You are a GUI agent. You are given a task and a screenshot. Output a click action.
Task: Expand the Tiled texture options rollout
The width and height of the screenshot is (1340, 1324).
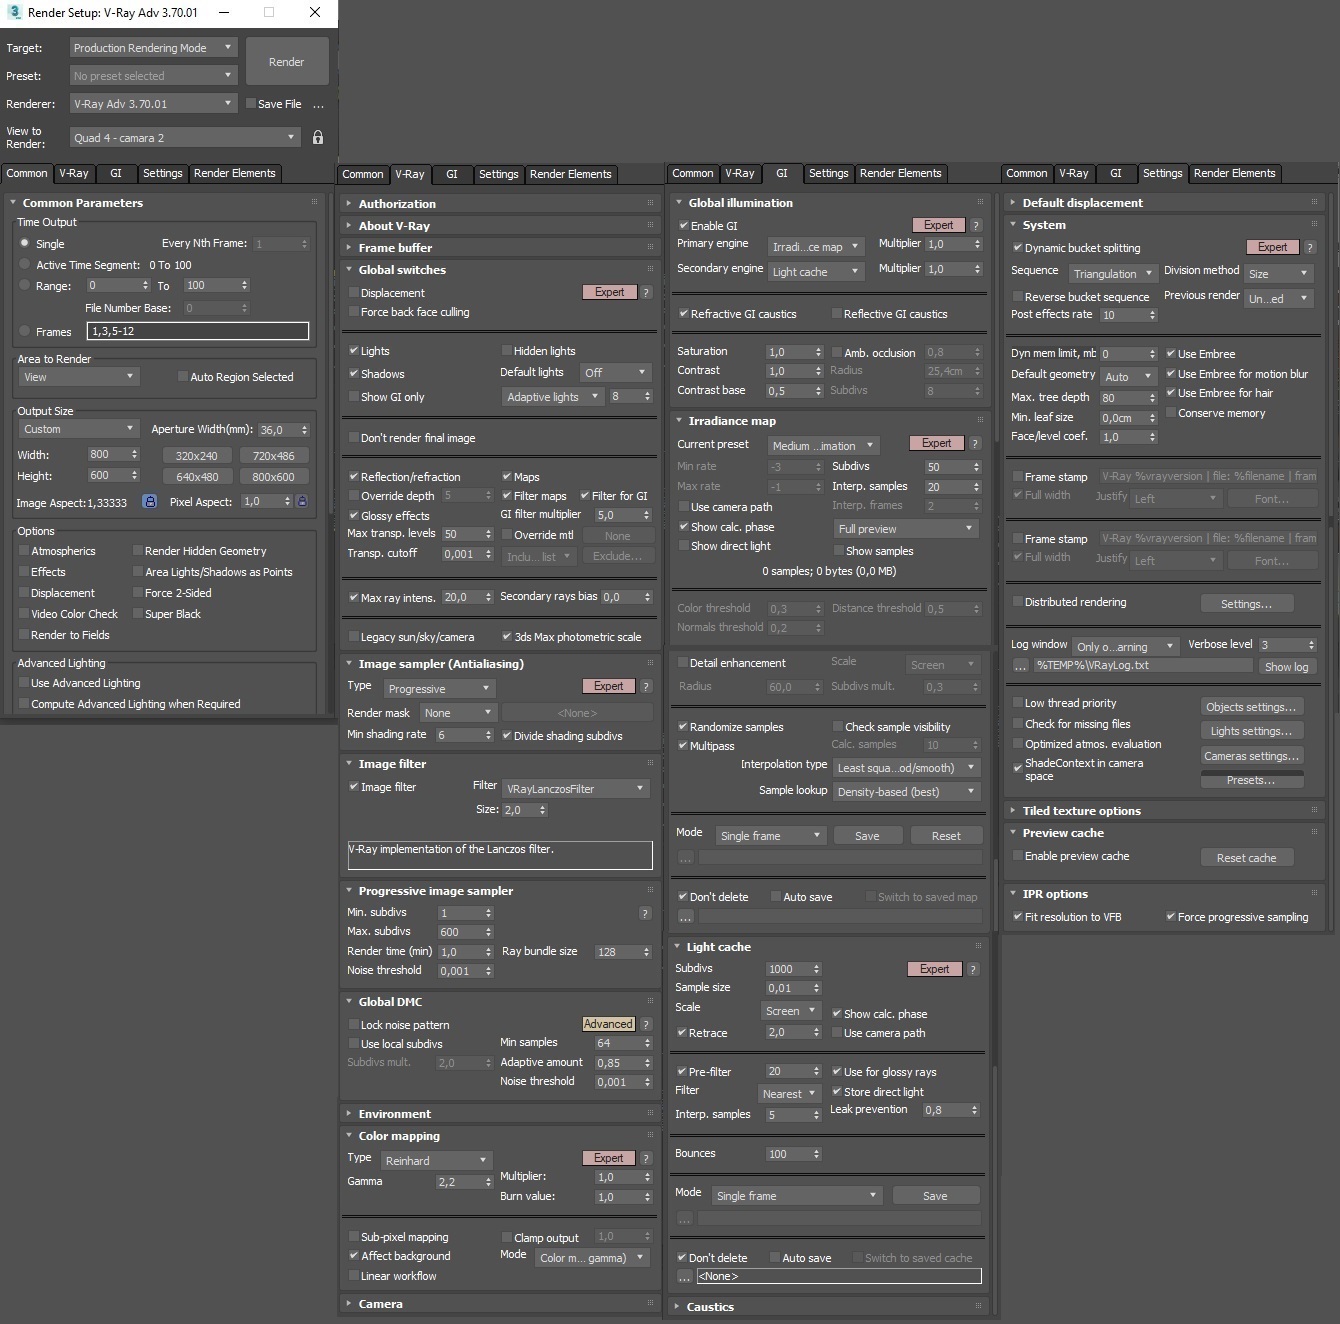pos(1081,811)
